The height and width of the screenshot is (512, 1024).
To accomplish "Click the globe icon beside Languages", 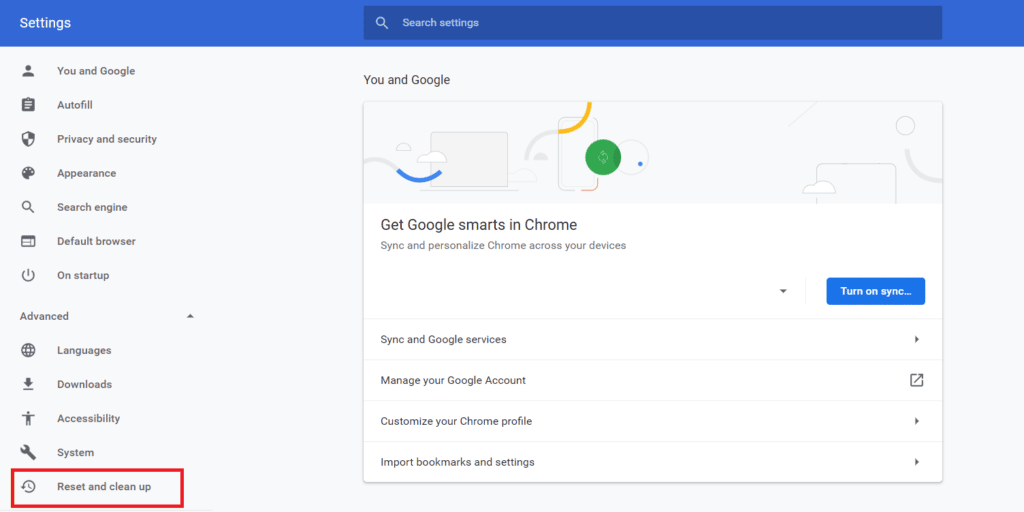I will (28, 350).
